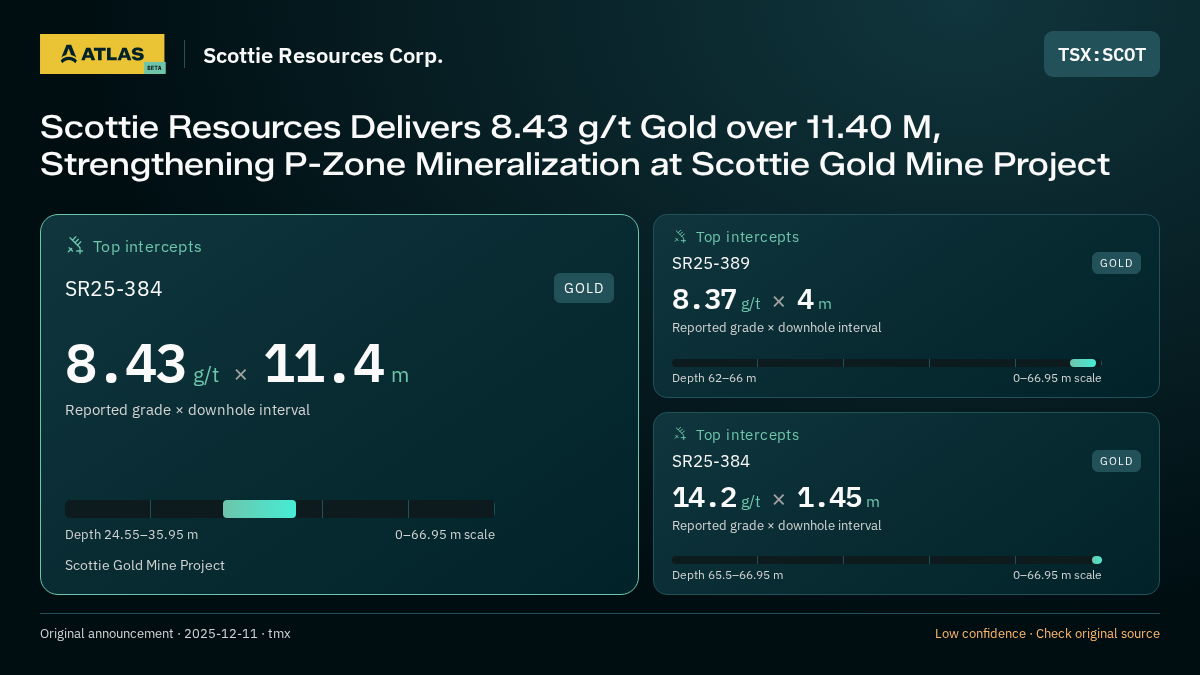Click the 1.45 m interval value
This screenshot has width=1200, height=675.
[838, 498]
